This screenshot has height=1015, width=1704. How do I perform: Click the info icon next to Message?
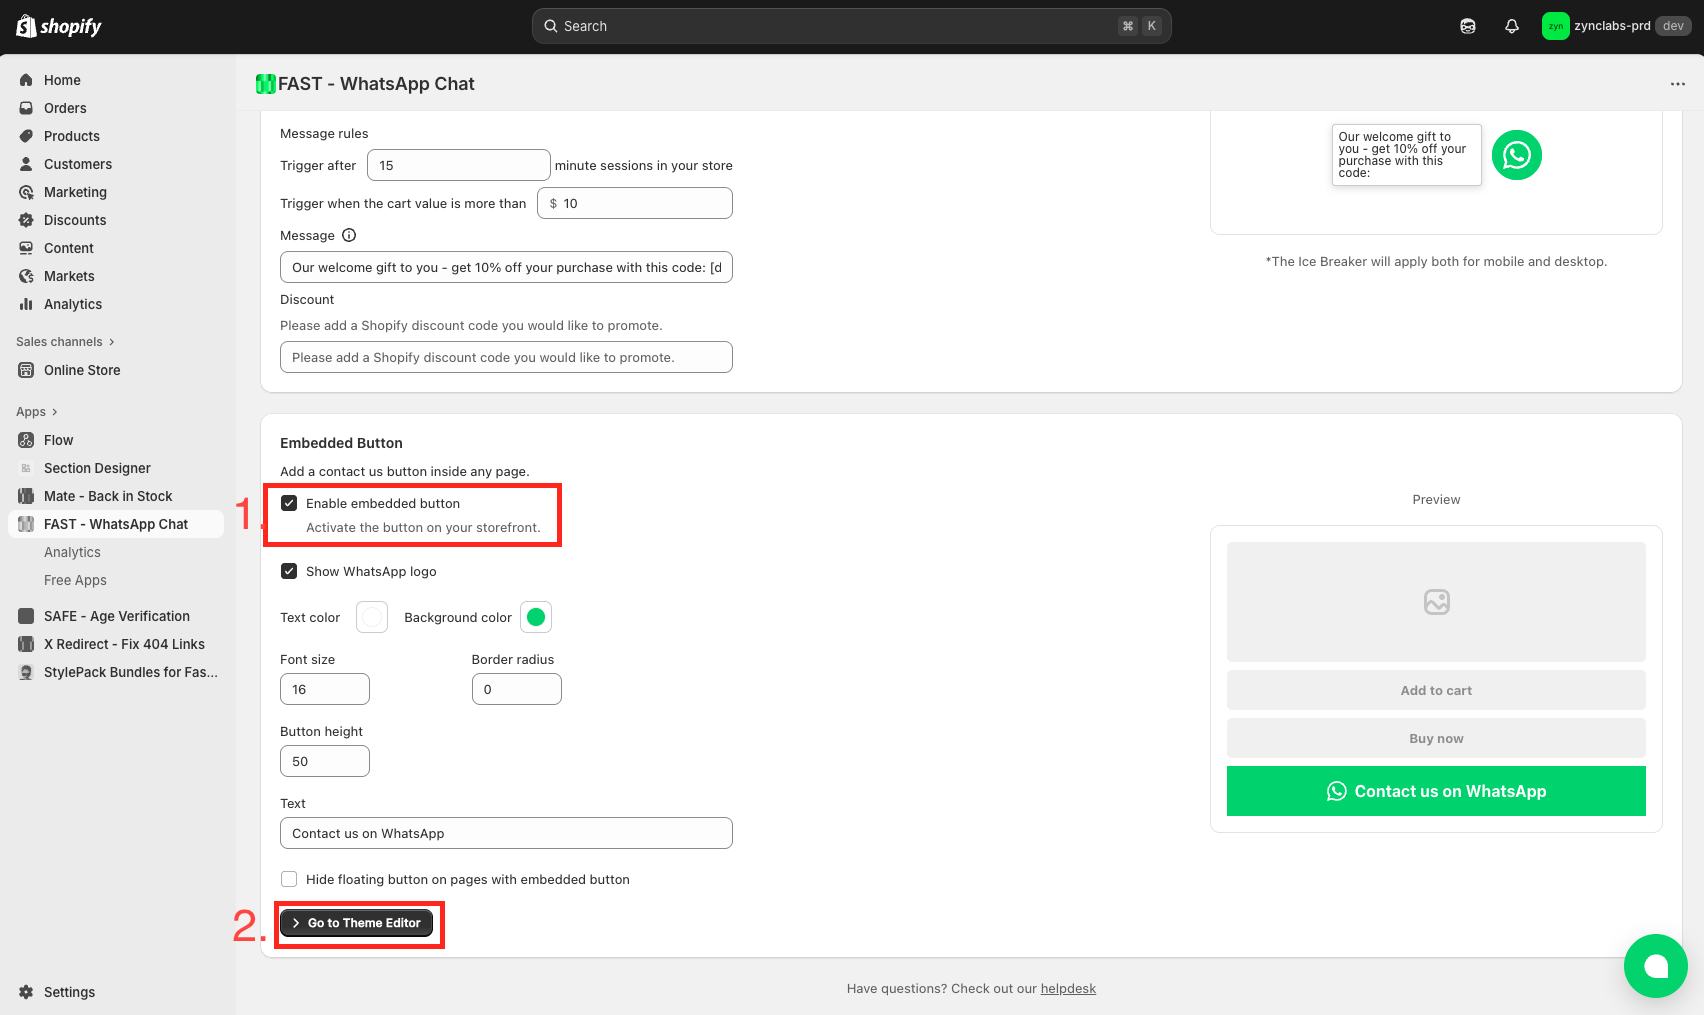[x=349, y=235]
